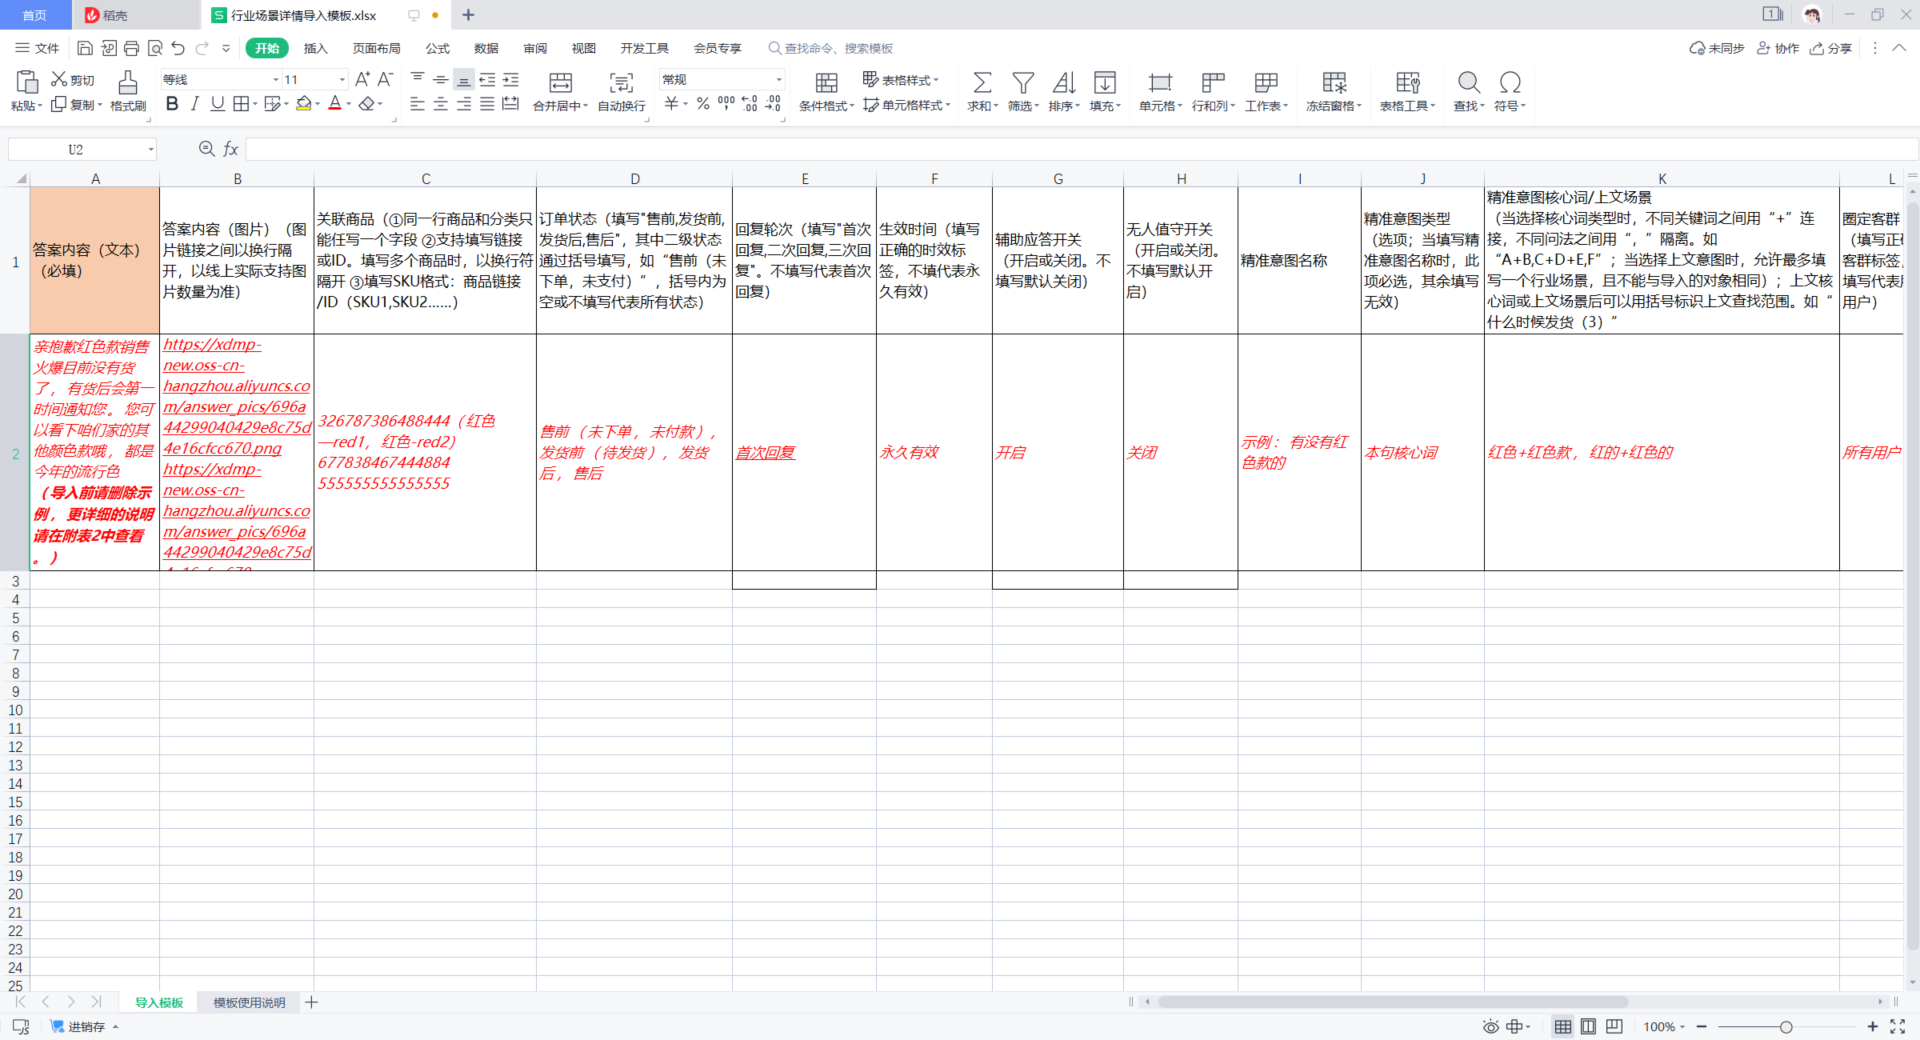
Task: Click the eye protection mode icon in status bar
Action: pos(1491,1027)
